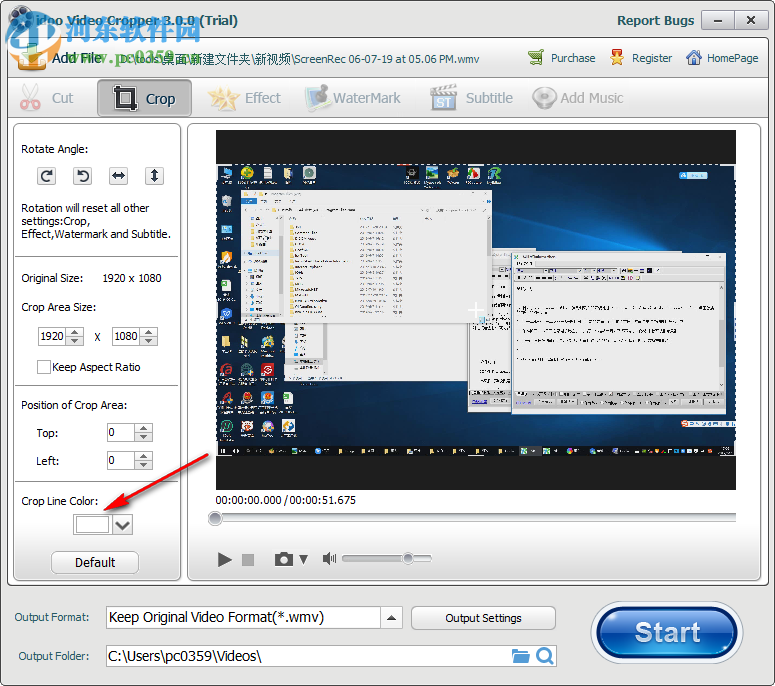
Task: Minimize the Video Cropper window
Action: point(718,21)
